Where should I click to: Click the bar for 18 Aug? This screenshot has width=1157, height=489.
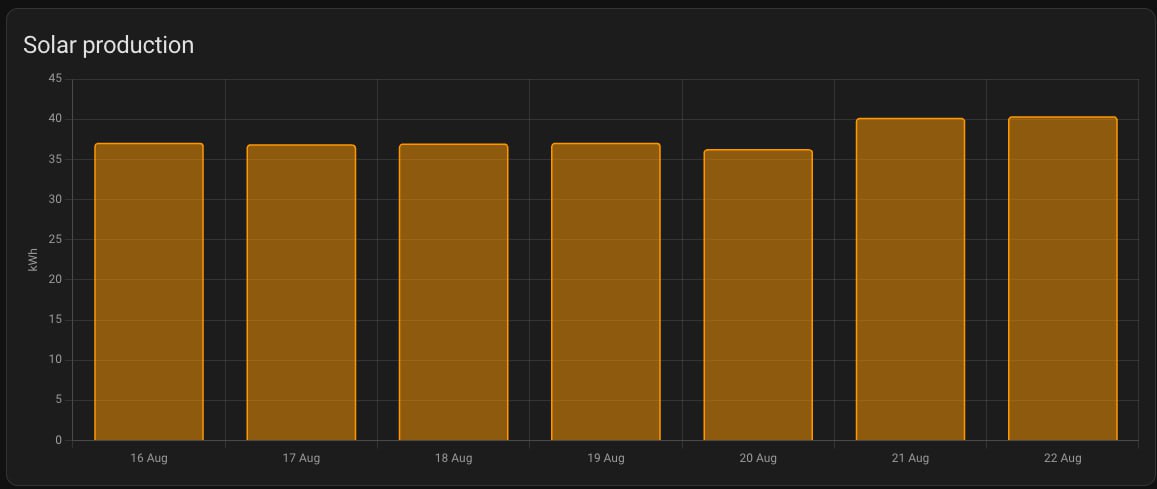[x=453, y=292]
